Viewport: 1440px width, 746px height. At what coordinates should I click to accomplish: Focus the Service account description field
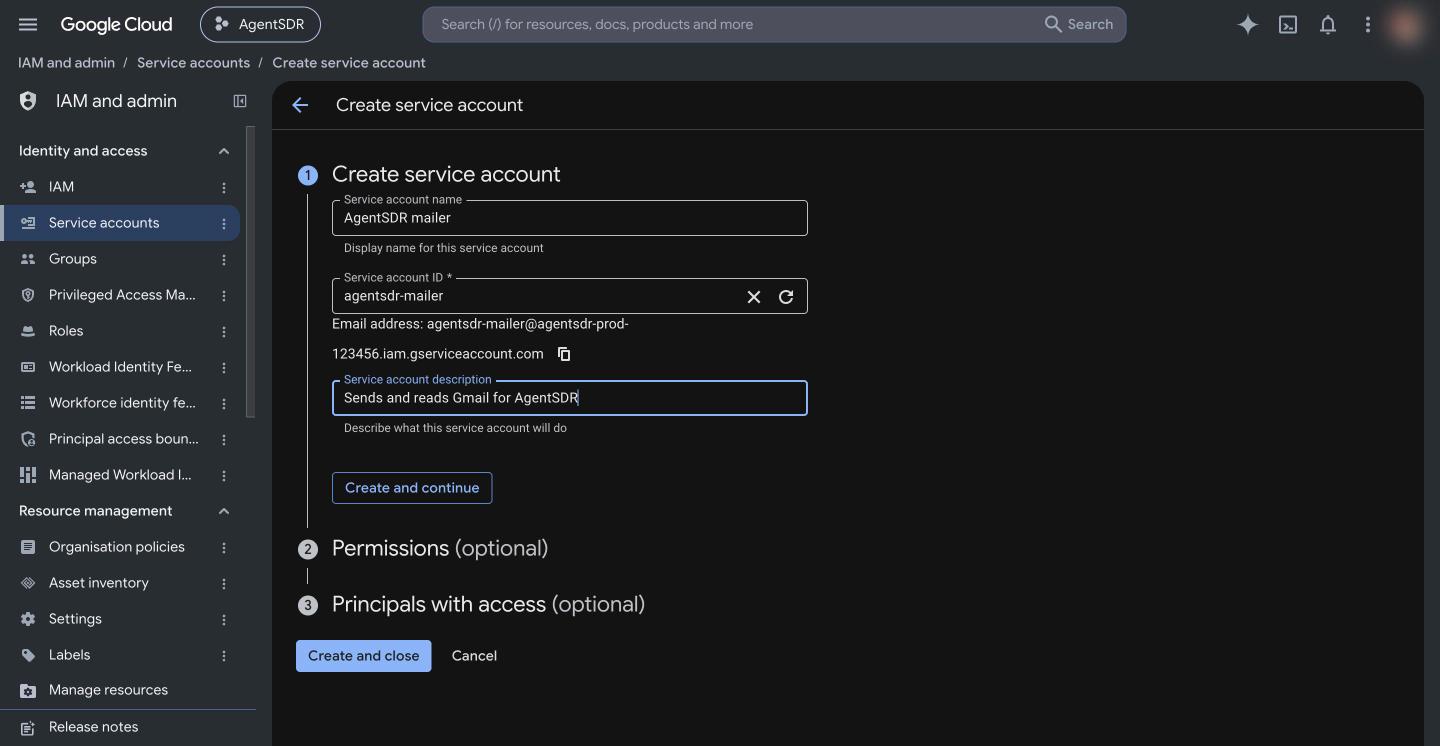(570, 398)
